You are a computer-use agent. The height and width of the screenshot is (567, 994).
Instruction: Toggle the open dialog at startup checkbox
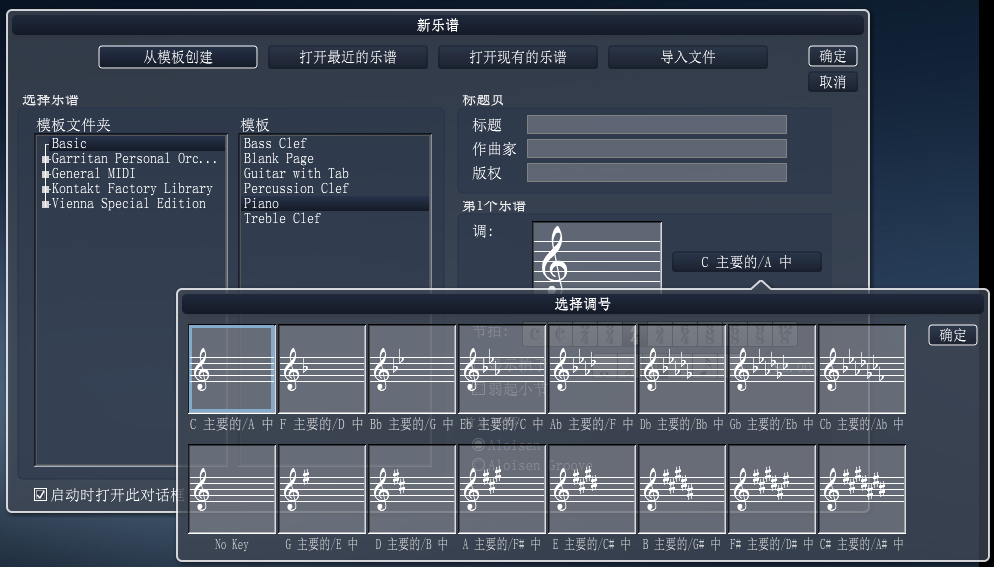tap(41, 494)
